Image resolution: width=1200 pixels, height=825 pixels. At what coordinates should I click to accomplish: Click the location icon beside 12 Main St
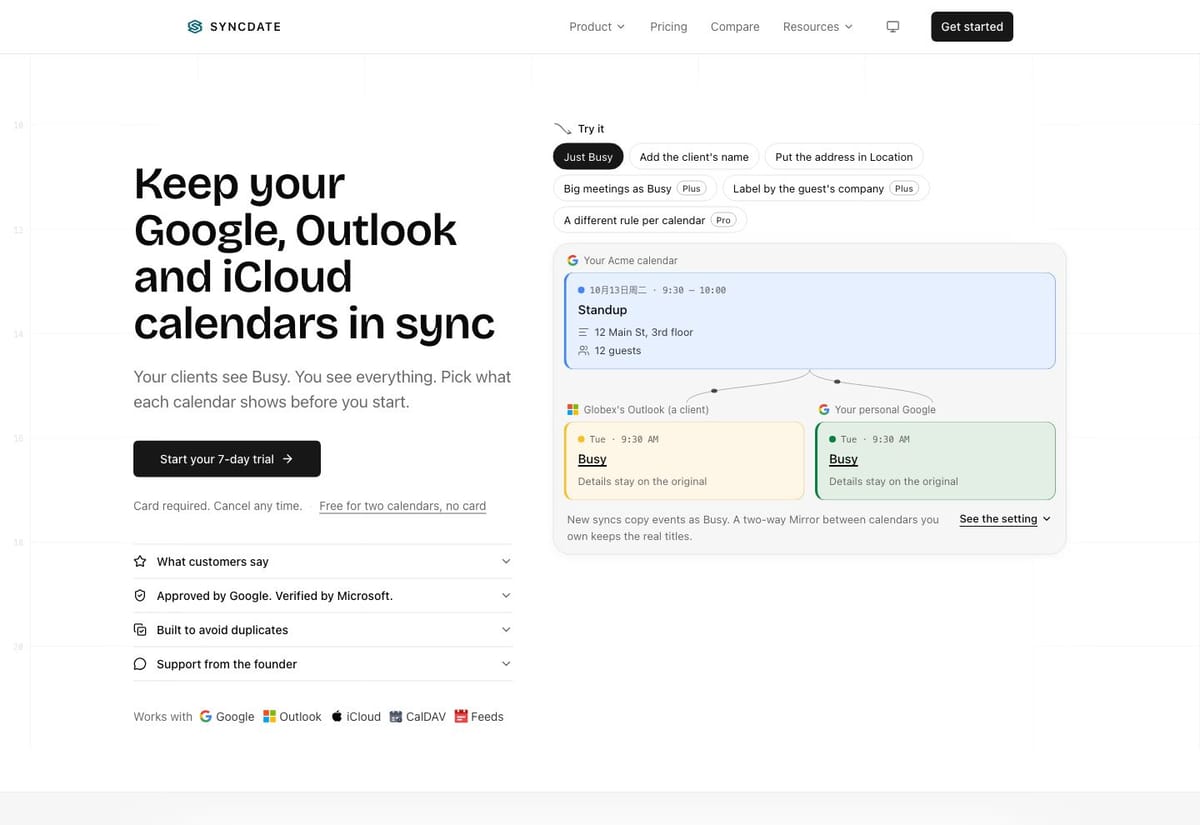(584, 332)
